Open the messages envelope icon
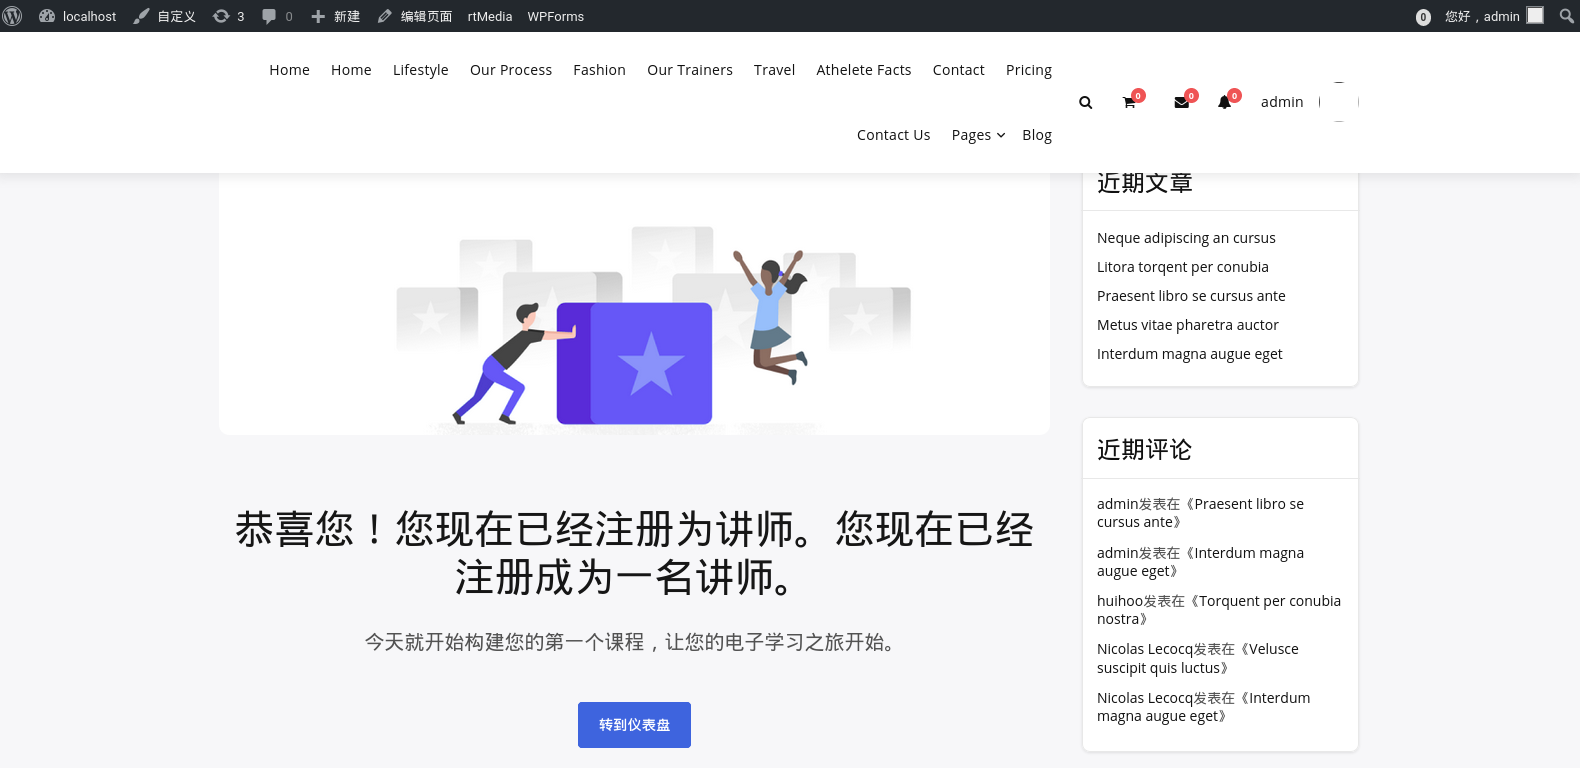 tap(1181, 102)
